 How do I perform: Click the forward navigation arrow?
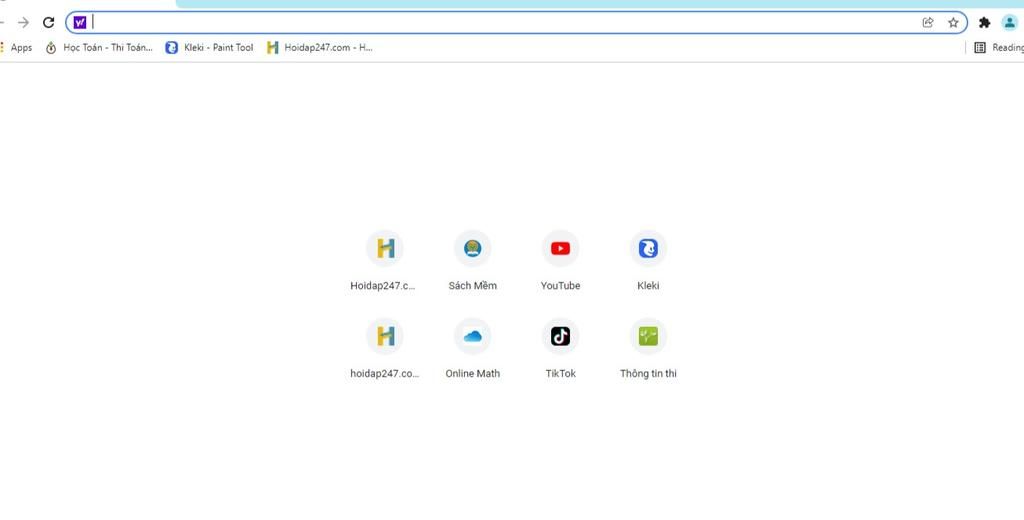tap(24, 23)
